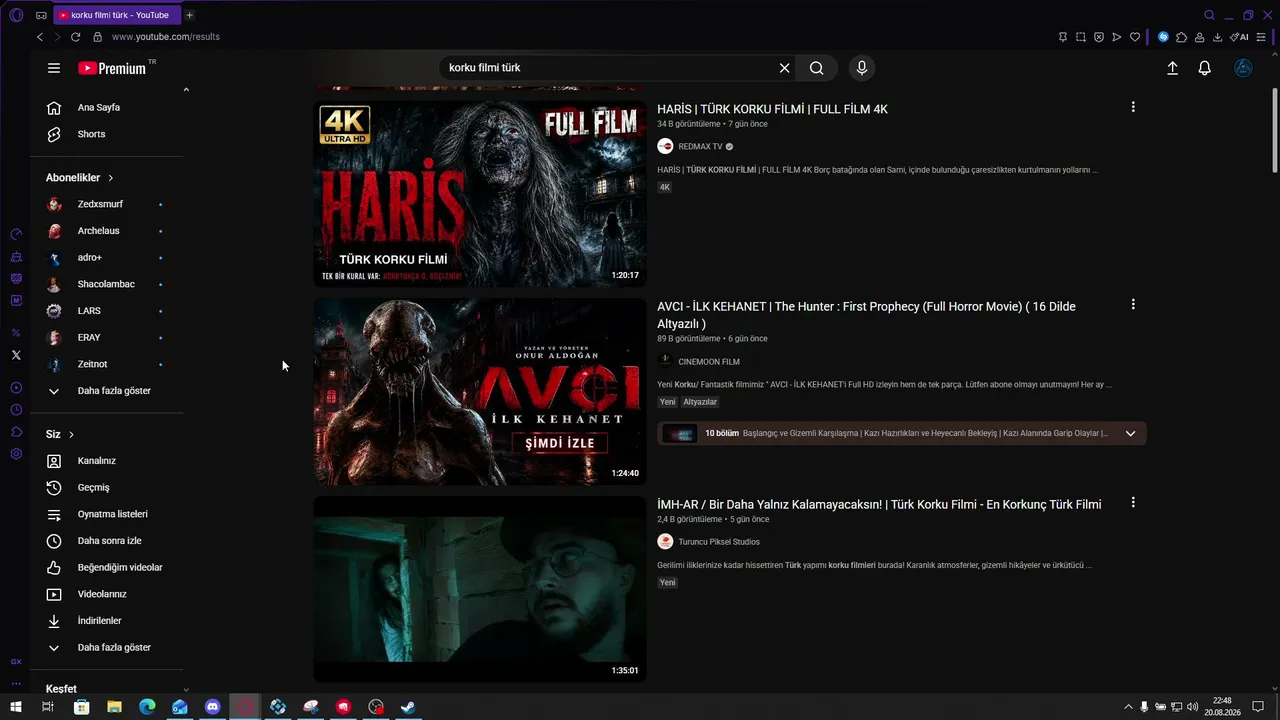Viewport: 1280px width, 720px height.
Task: Open the system volume tray icon
Action: (1192, 707)
